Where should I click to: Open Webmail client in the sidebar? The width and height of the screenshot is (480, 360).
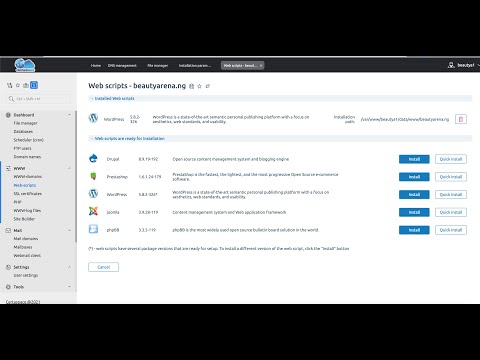27,256
